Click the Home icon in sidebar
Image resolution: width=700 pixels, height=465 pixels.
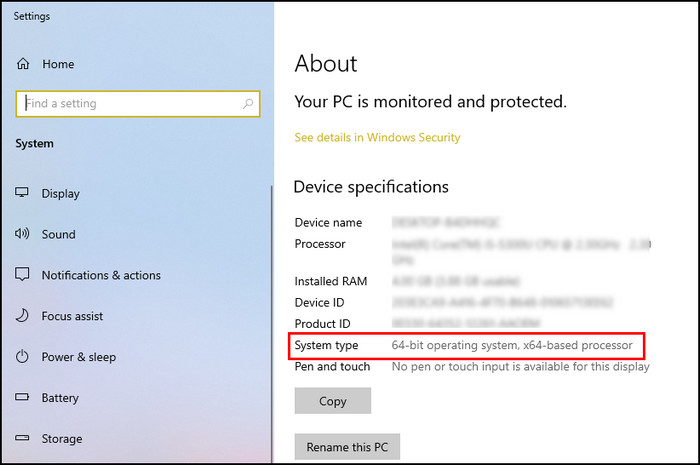22,64
